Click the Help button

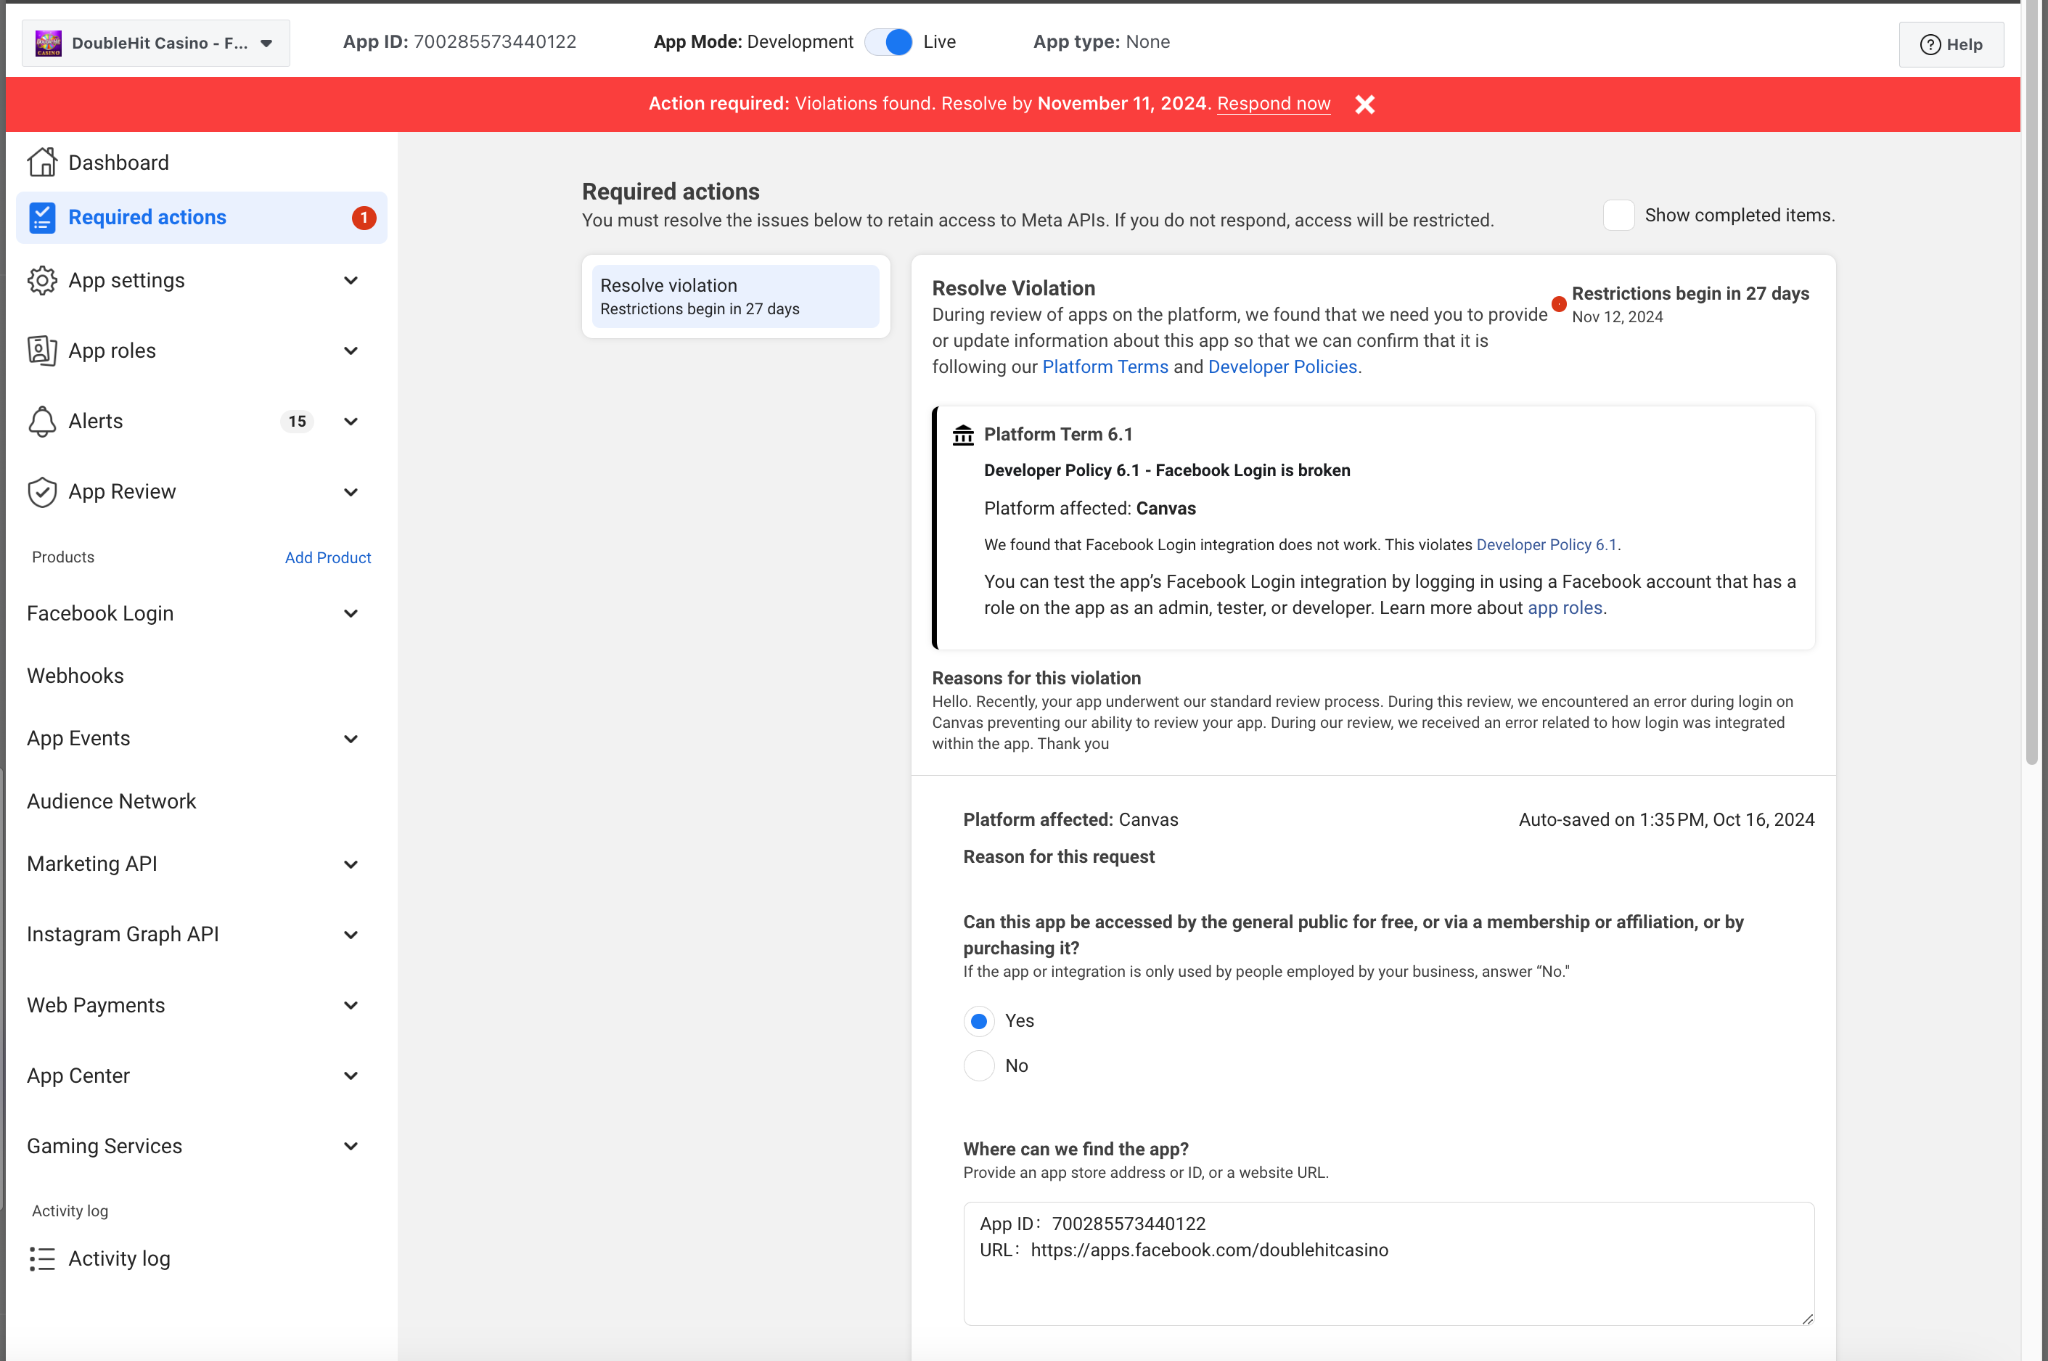pos(1951,44)
